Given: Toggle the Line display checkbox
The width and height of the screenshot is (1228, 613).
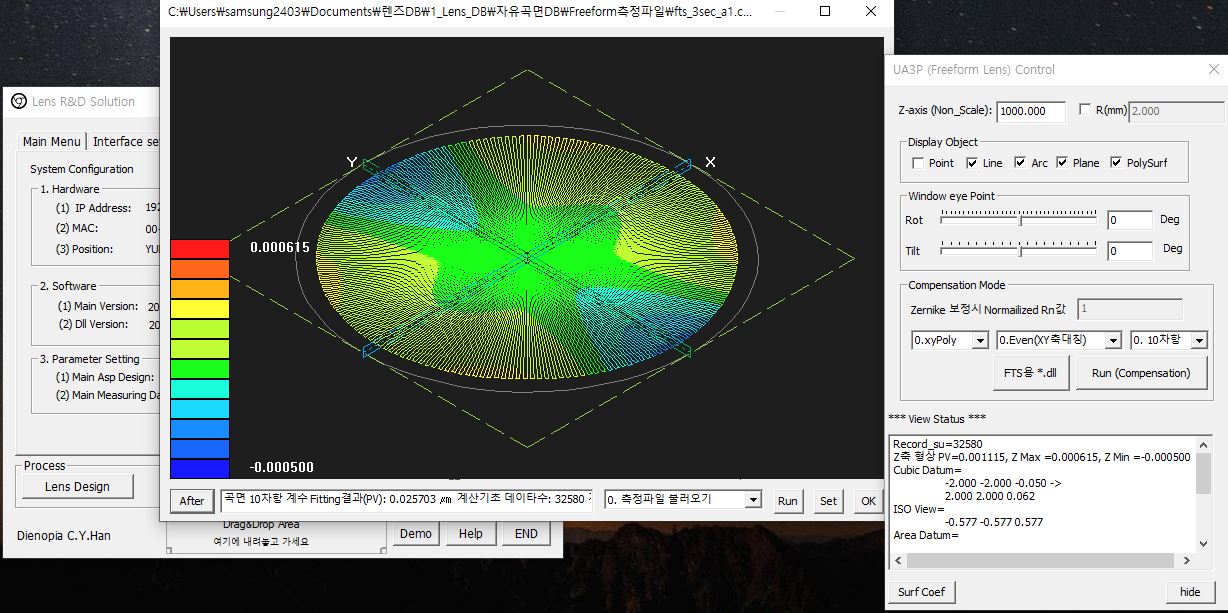Looking at the screenshot, I should (x=972, y=163).
